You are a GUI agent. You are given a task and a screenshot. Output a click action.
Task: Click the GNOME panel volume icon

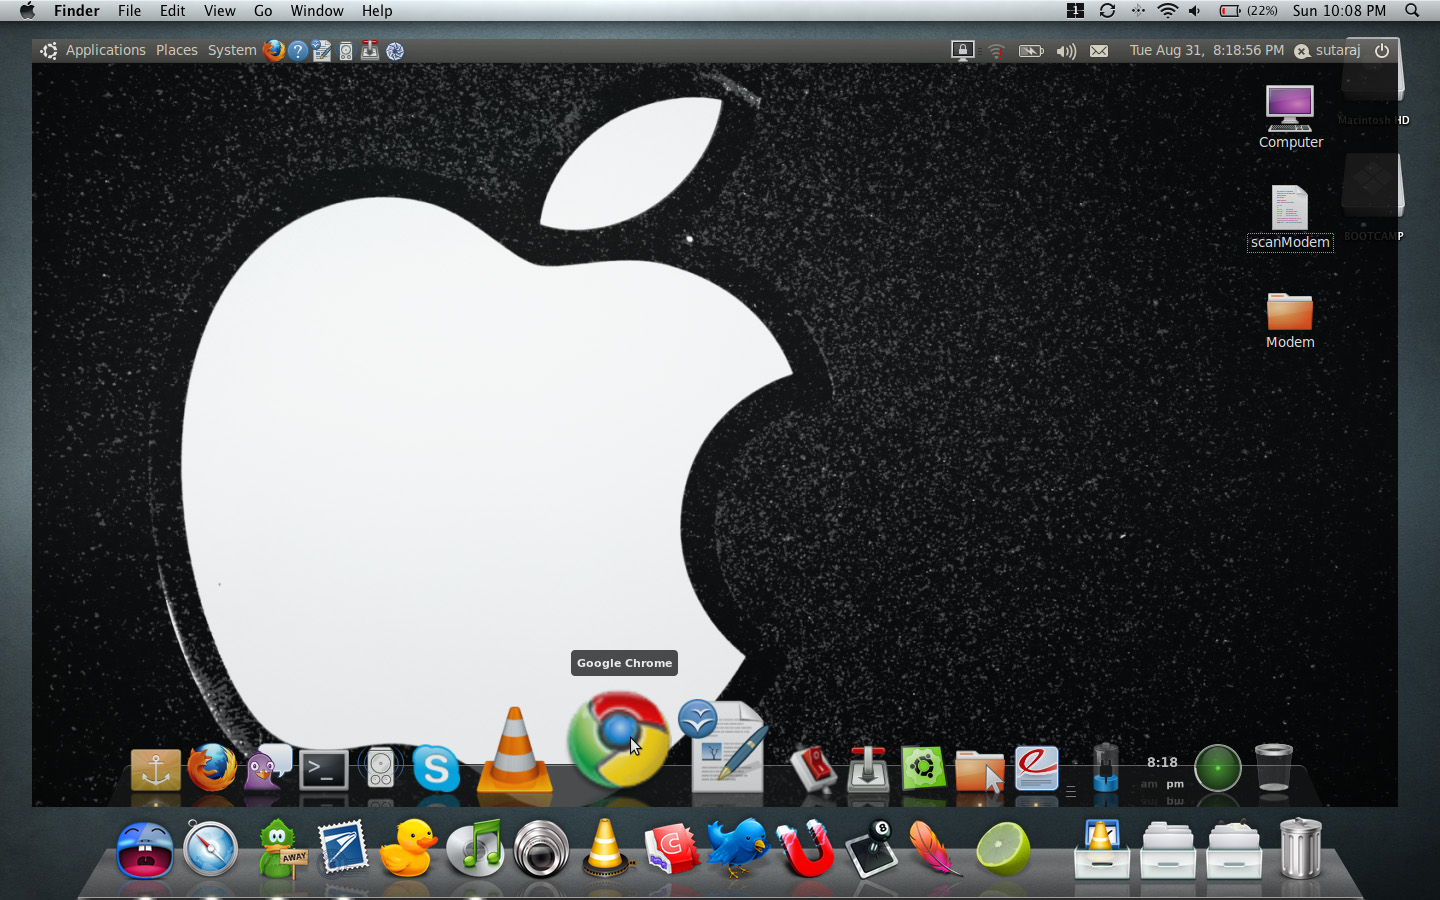(1066, 50)
